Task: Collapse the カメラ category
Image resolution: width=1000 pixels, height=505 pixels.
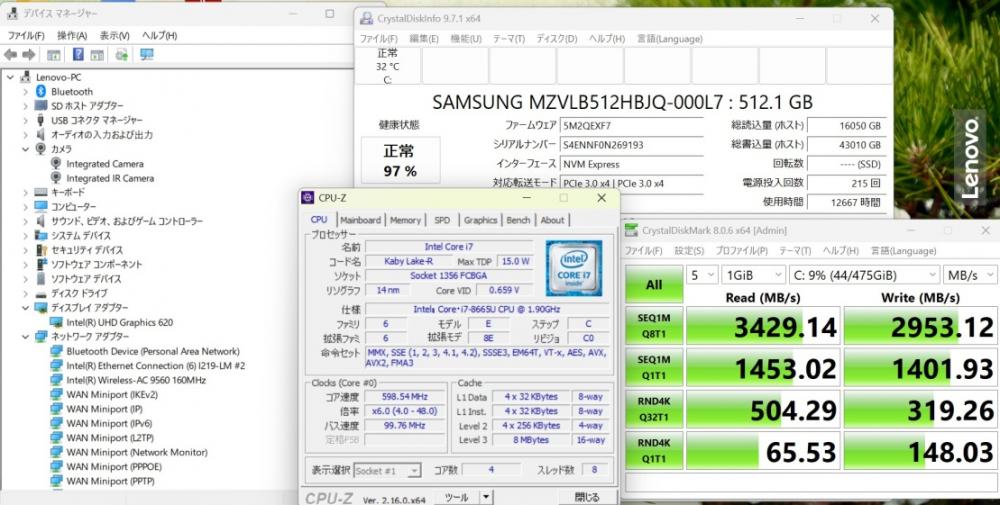Action: (26, 149)
